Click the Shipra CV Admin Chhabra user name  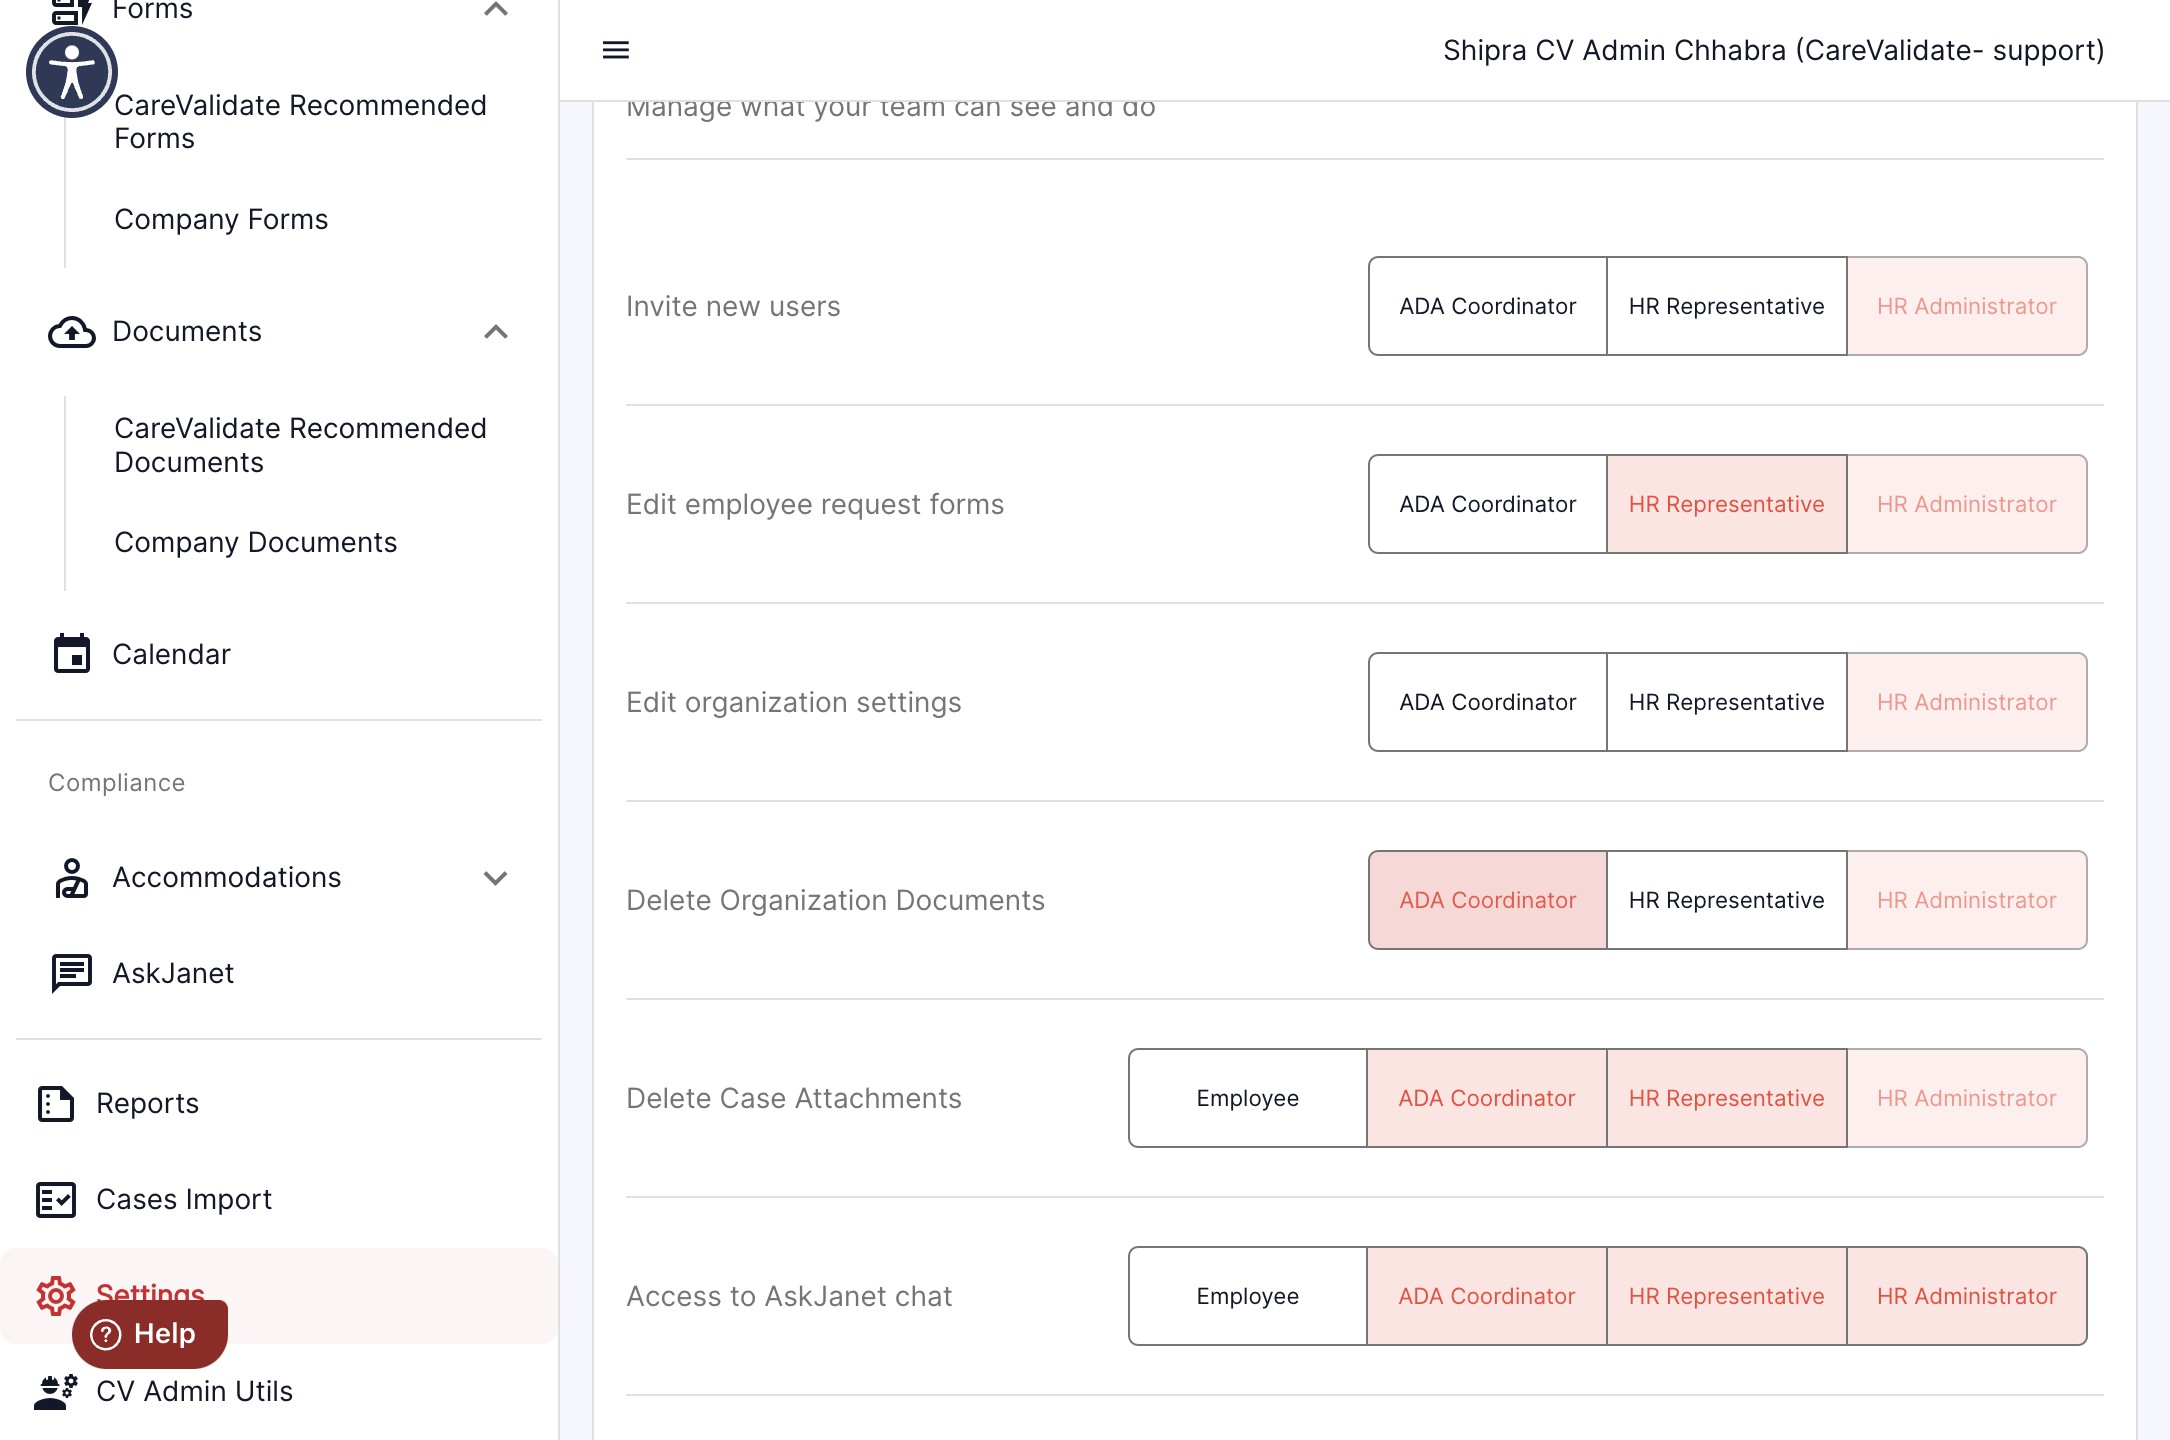tap(1773, 50)
